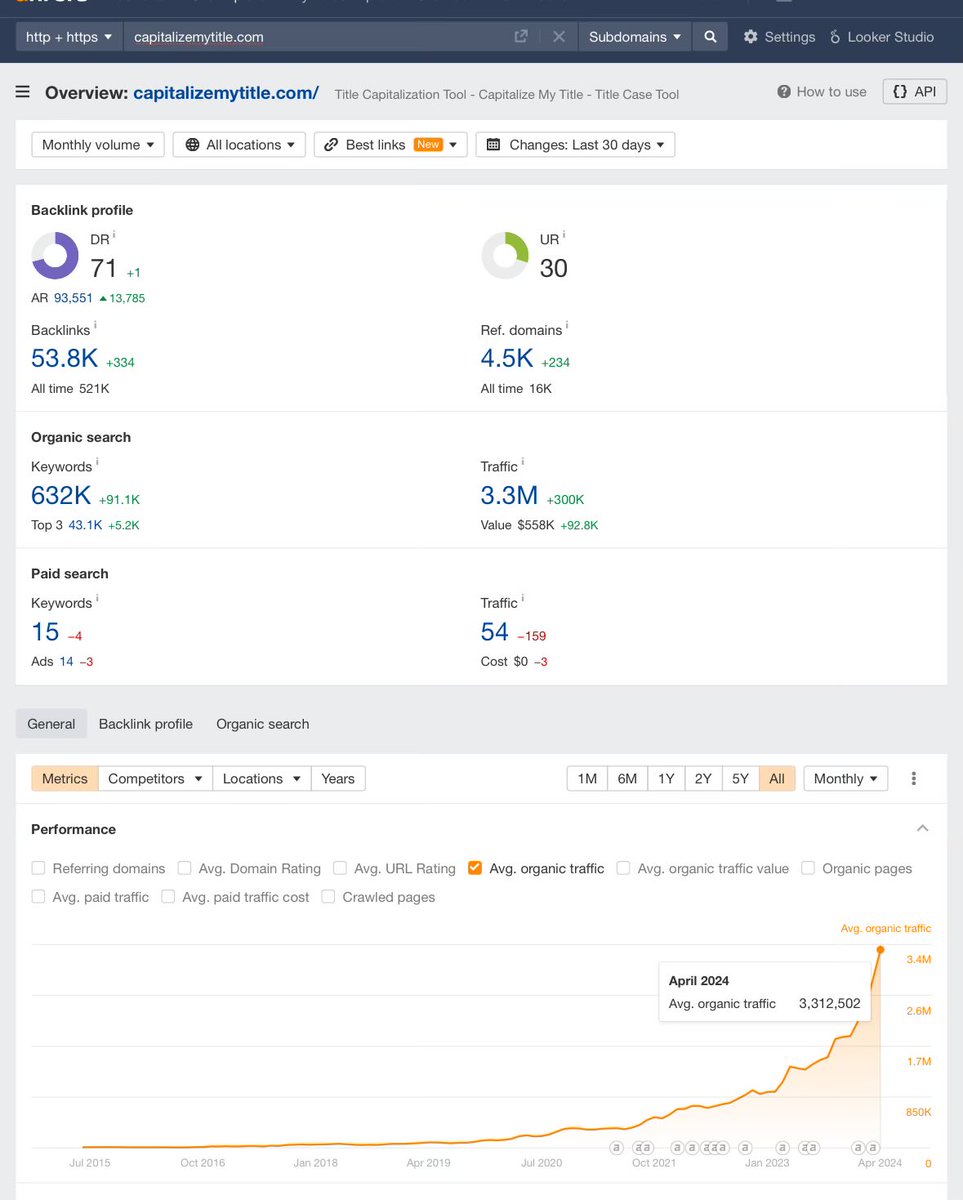
Task: Switch to the General tab
Action: (x=51, y=723)
